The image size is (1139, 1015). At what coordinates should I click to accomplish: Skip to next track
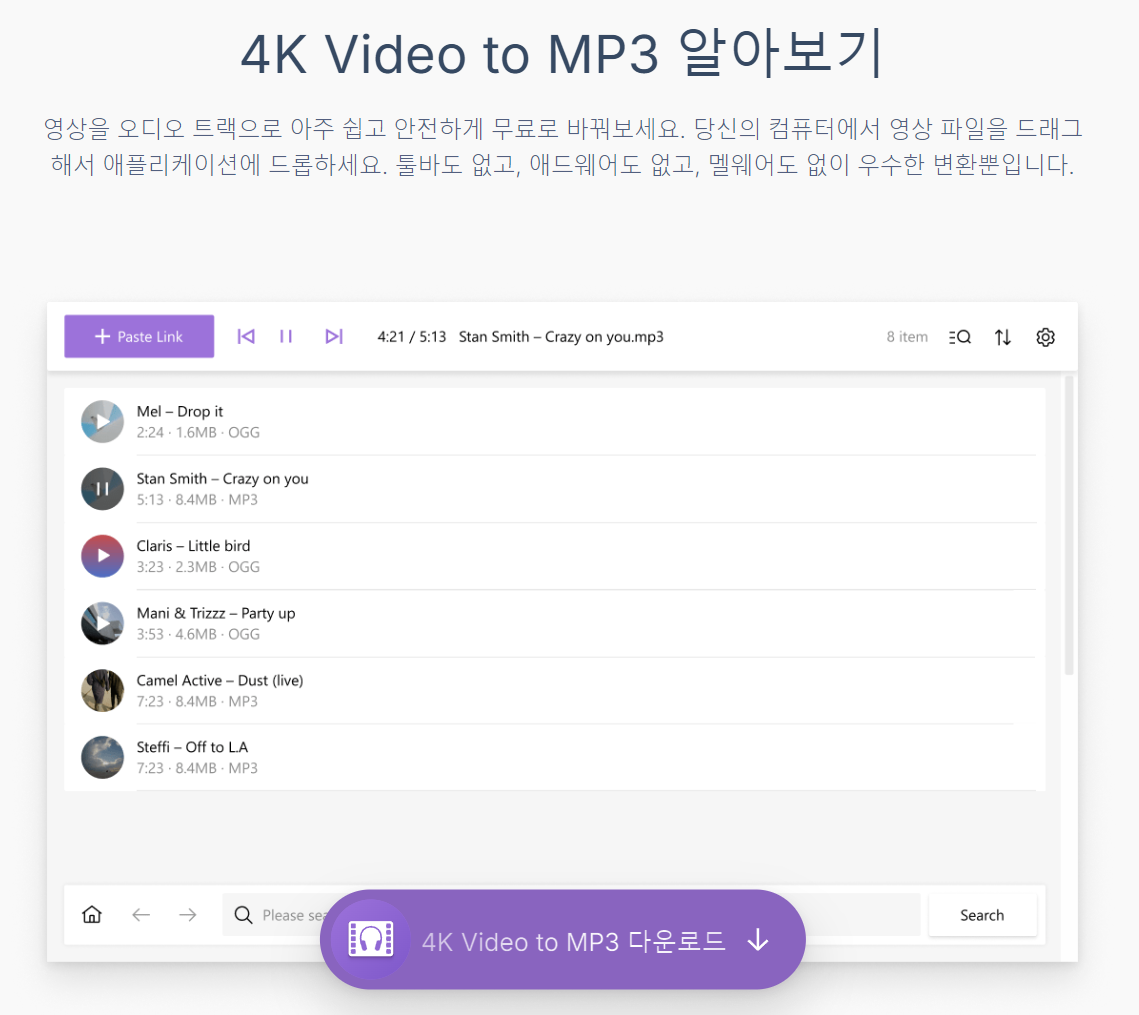333,336
